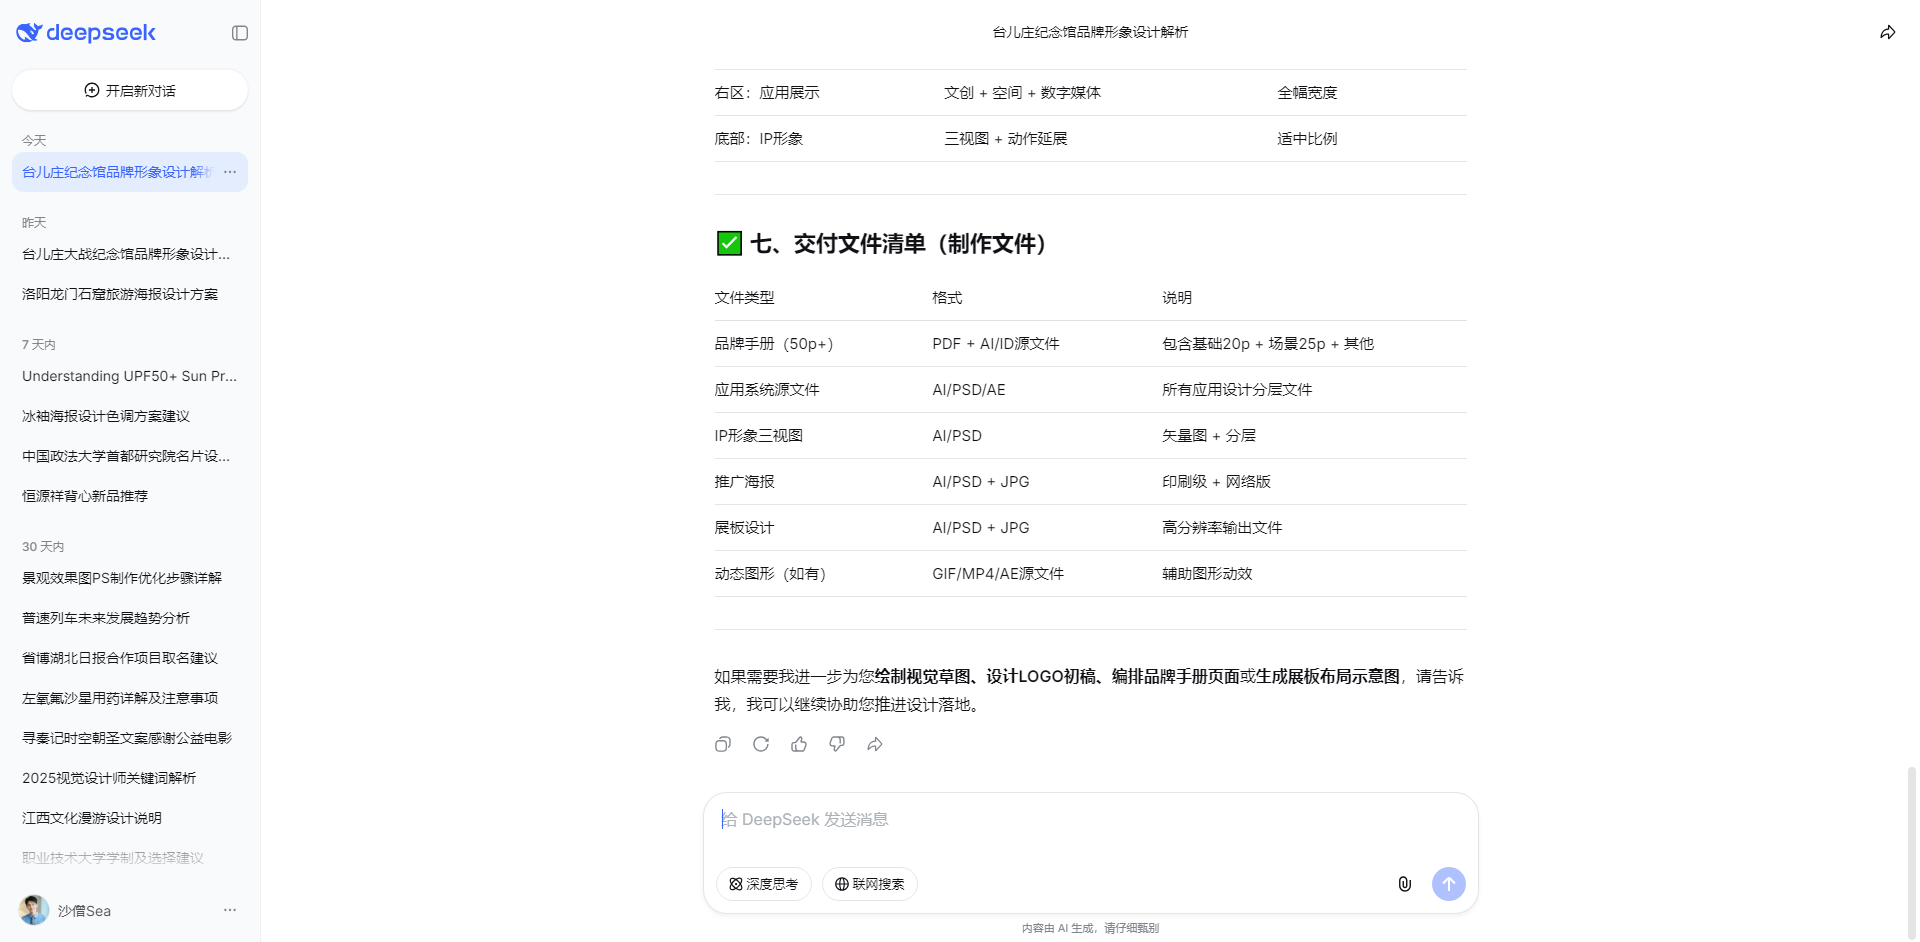The image size is (1920, 942).
Task: Select the 动态图形（如有）cell
Action: [770, 574]
